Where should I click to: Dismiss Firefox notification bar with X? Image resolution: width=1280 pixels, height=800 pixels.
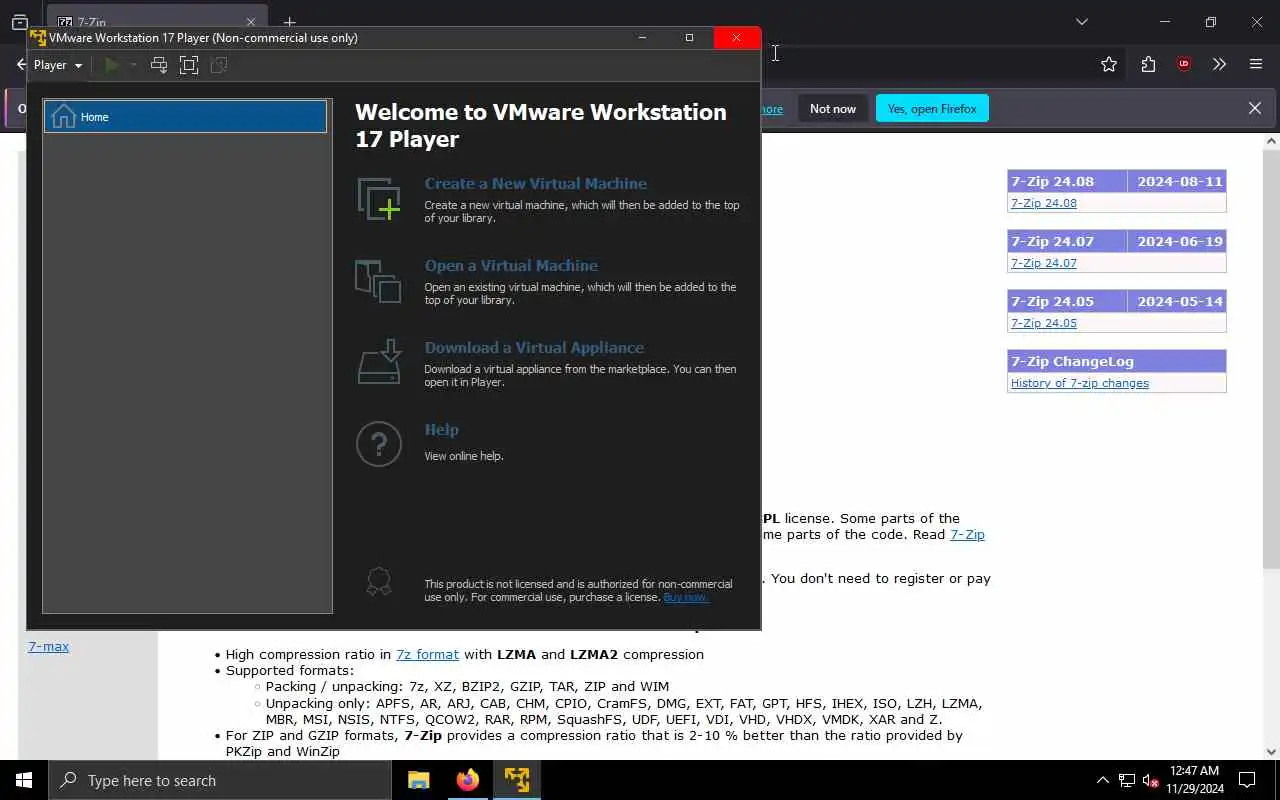point(1255,108)
